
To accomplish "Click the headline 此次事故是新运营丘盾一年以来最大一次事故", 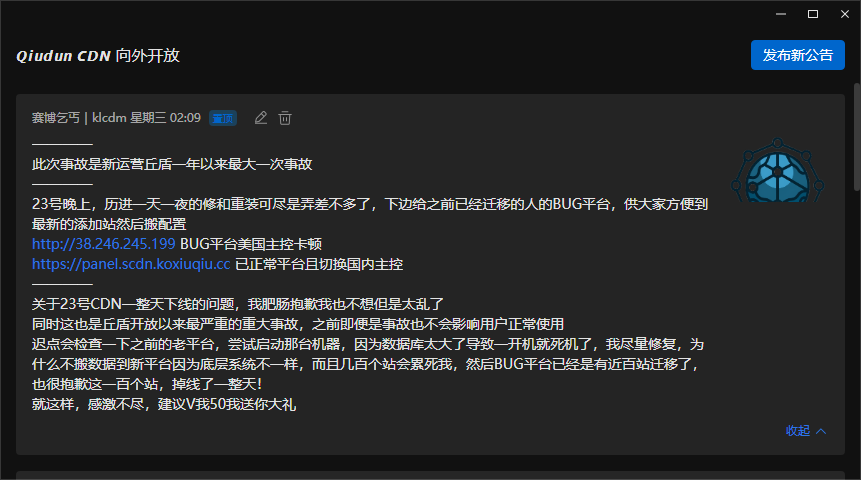I will click(x=178, y=163).
